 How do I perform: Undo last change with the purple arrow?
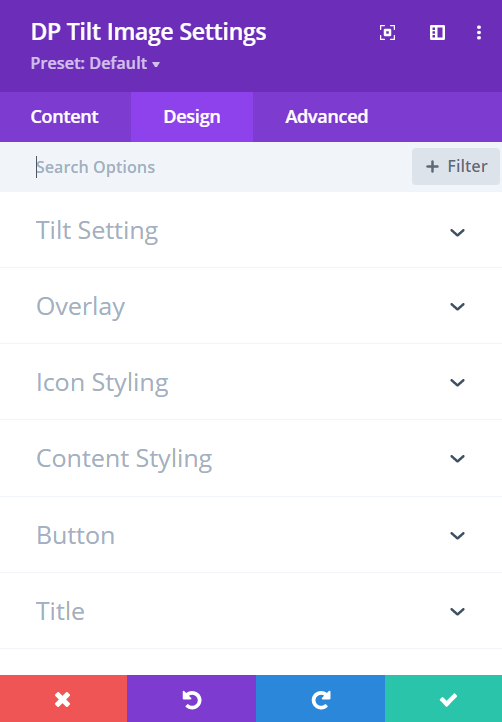point(191,699)
